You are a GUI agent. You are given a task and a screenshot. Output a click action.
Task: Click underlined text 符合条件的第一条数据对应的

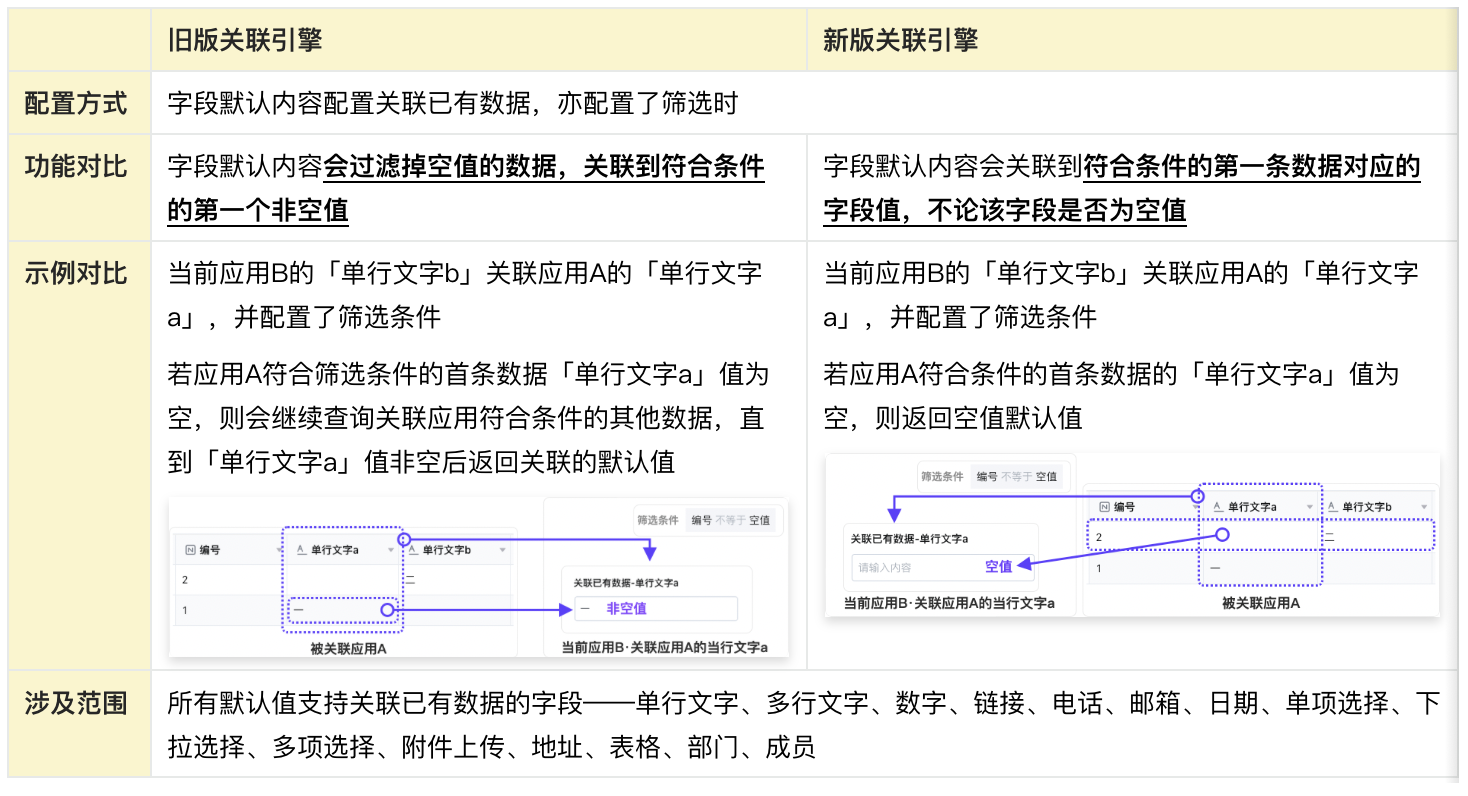[1252, 166]
